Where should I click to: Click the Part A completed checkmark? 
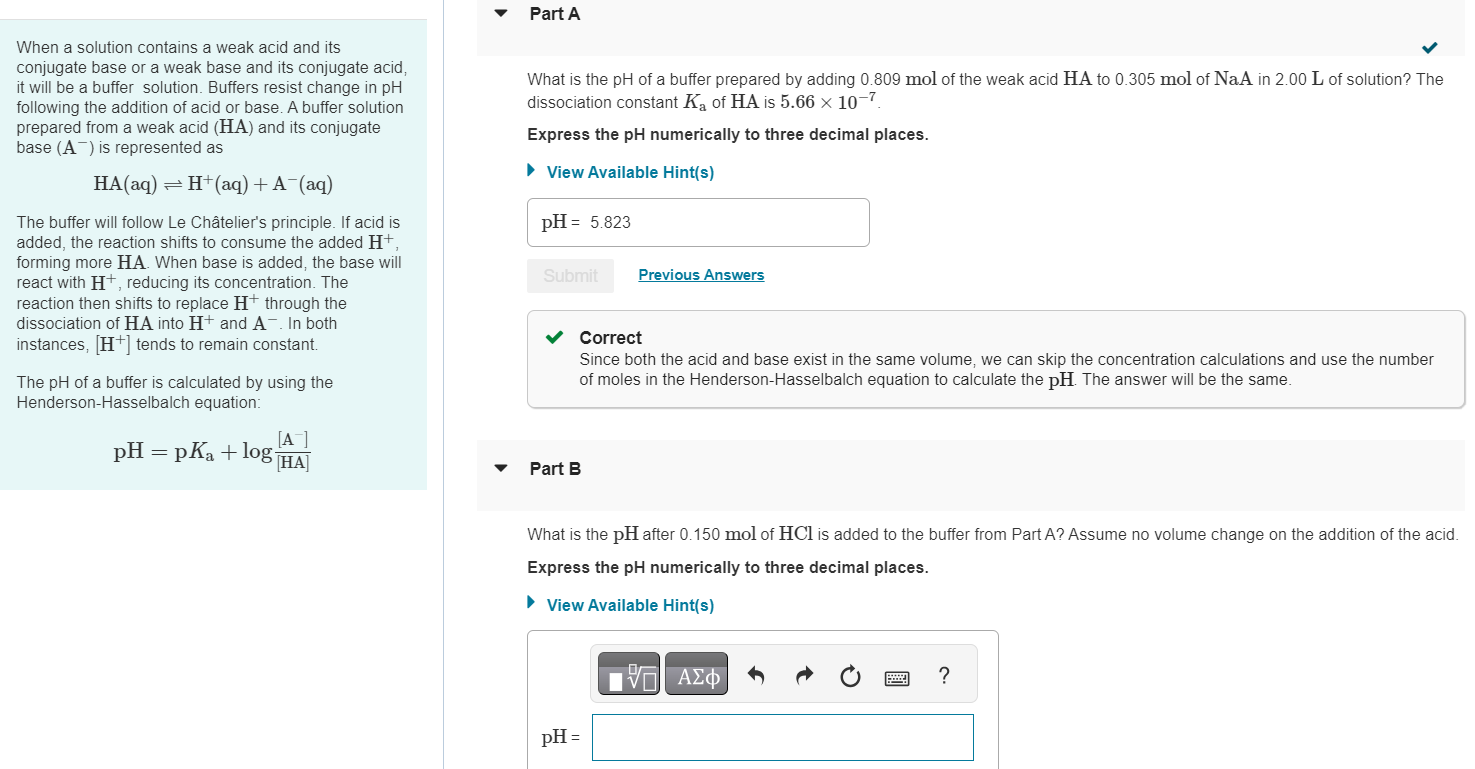tap(1430, 47)
